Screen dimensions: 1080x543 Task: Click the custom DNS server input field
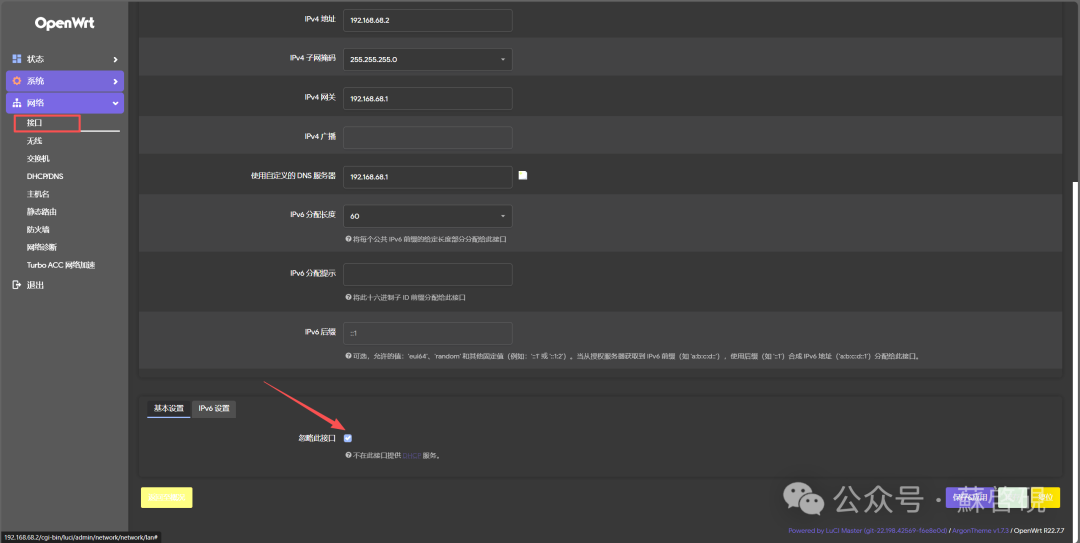pos(428,176)
